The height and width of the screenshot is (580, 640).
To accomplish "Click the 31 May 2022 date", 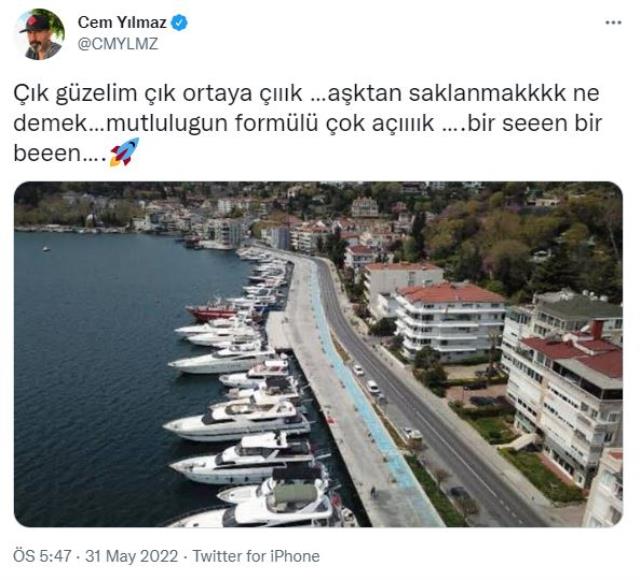I will (x=131, y=556).
